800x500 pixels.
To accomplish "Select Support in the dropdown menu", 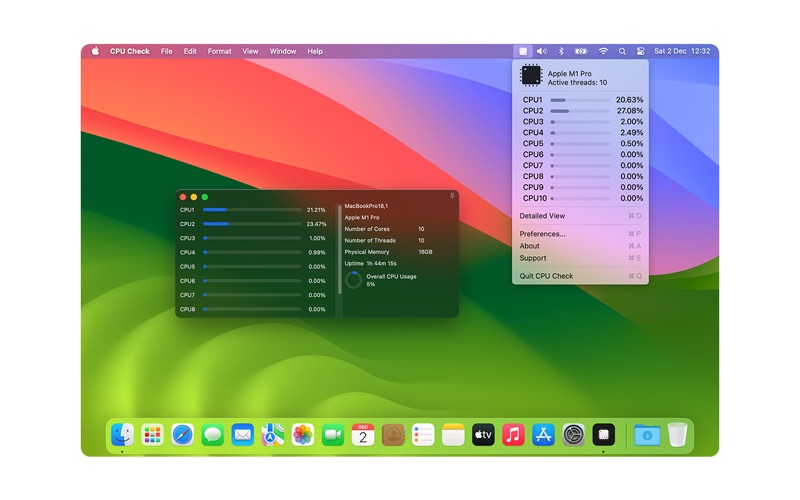I will click(581, 258).
